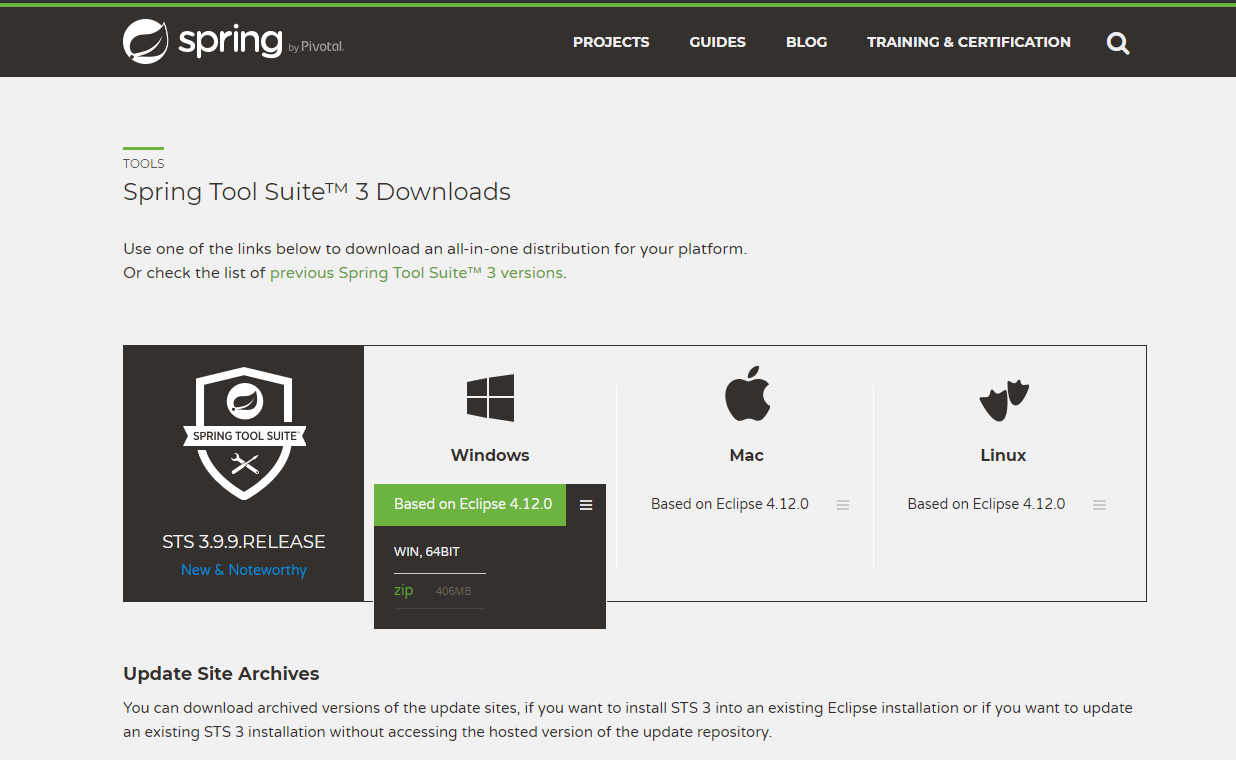
Task: Open the New & Noteworthy link
Action: click(x=244, y=570)
